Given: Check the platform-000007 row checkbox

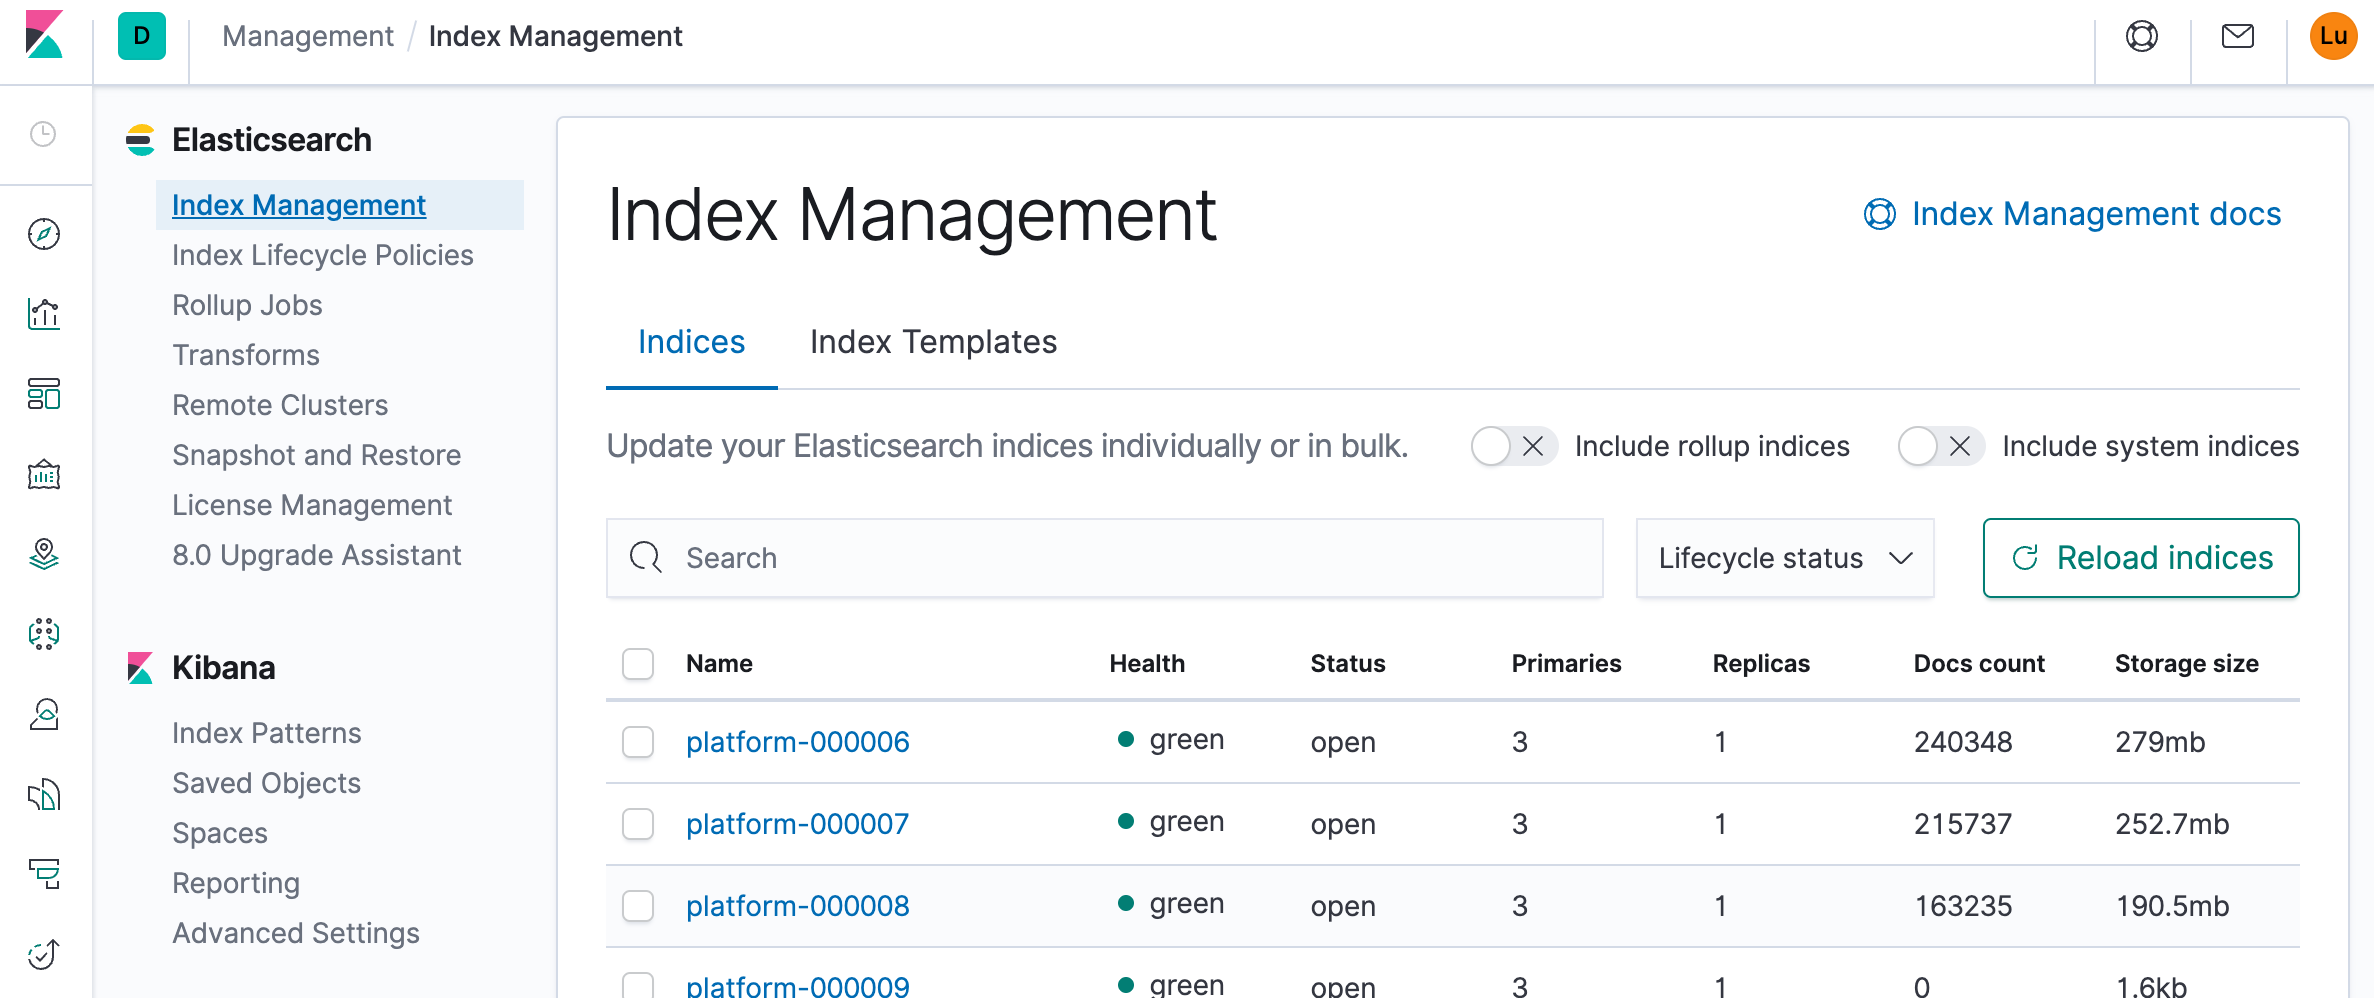Looking at the screenshot, I should click(638, 824).
